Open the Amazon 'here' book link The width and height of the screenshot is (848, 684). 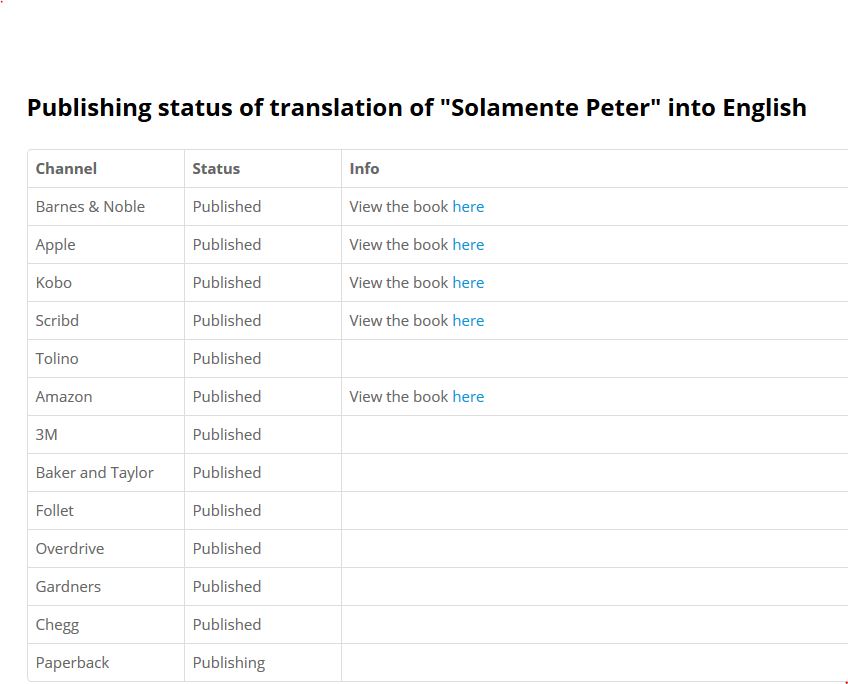coord(468,397)
